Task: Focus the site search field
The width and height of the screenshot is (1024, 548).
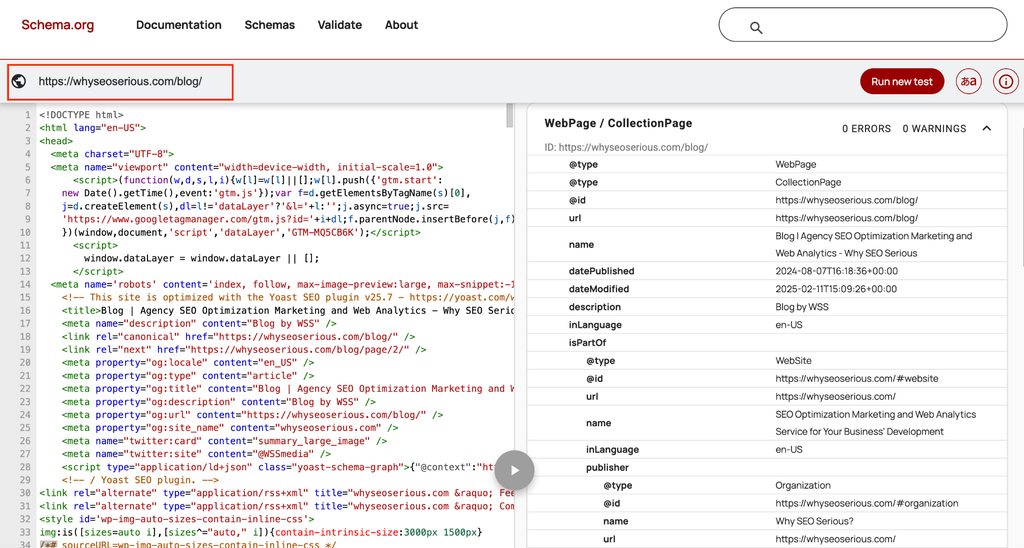Action: (863, 25)
